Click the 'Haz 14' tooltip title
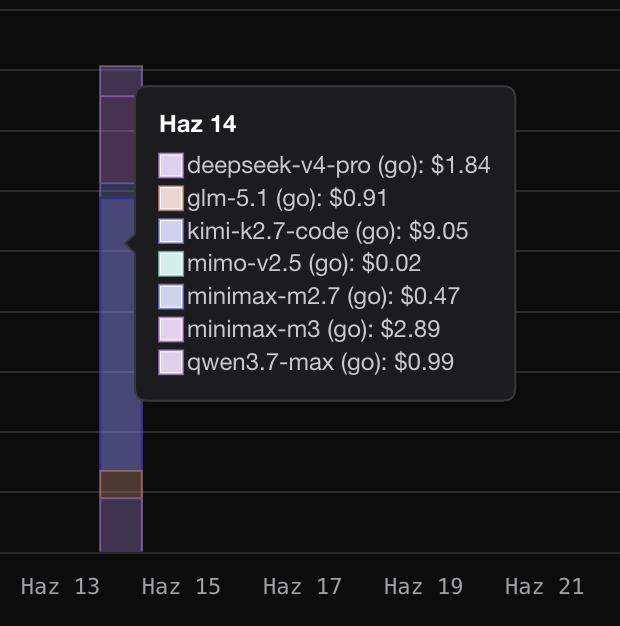The height and width of the screenshot is (626, 620). click(x=198, y=124)
